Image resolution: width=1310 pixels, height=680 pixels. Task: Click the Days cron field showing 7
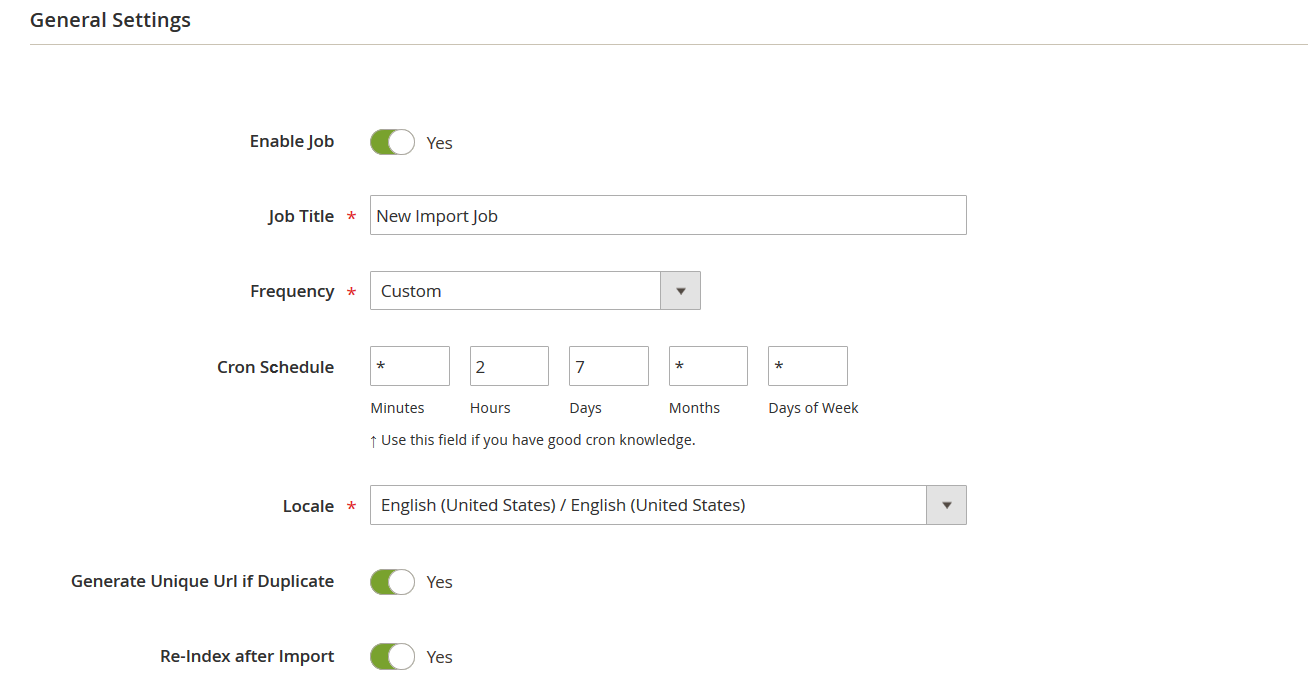[x=608, y=365]
